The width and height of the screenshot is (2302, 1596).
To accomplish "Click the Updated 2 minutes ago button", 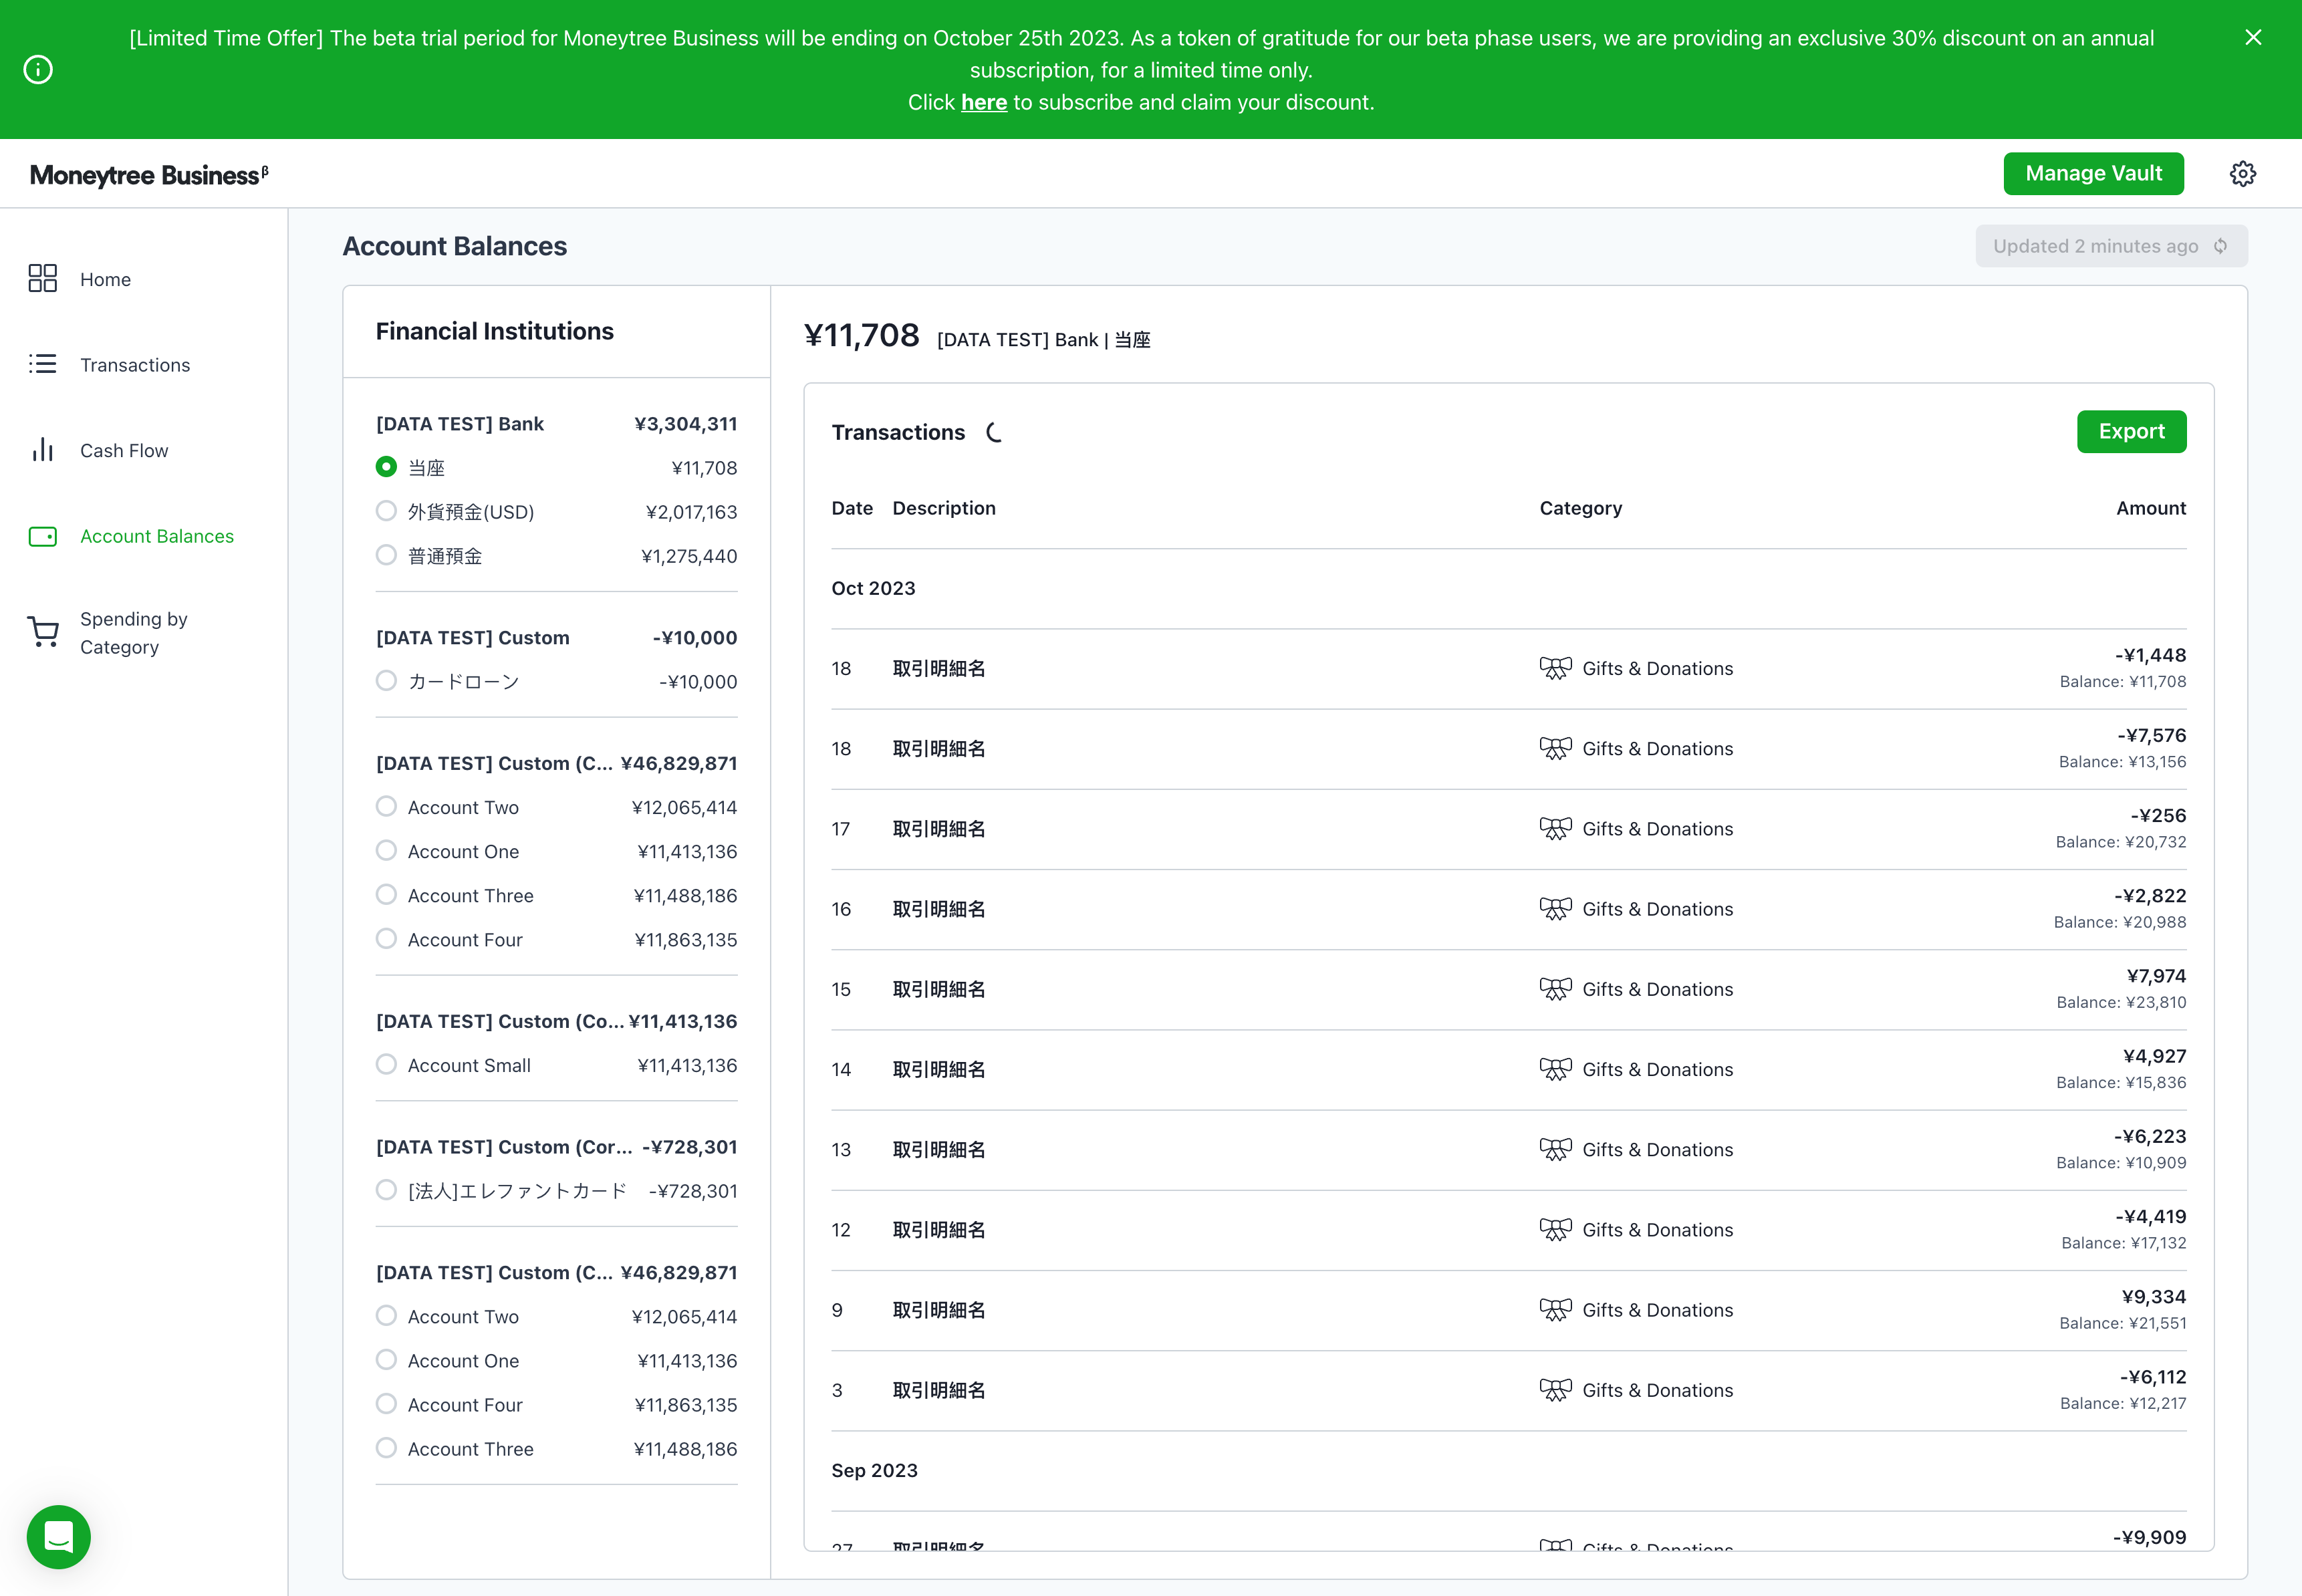I will 2111,246.
